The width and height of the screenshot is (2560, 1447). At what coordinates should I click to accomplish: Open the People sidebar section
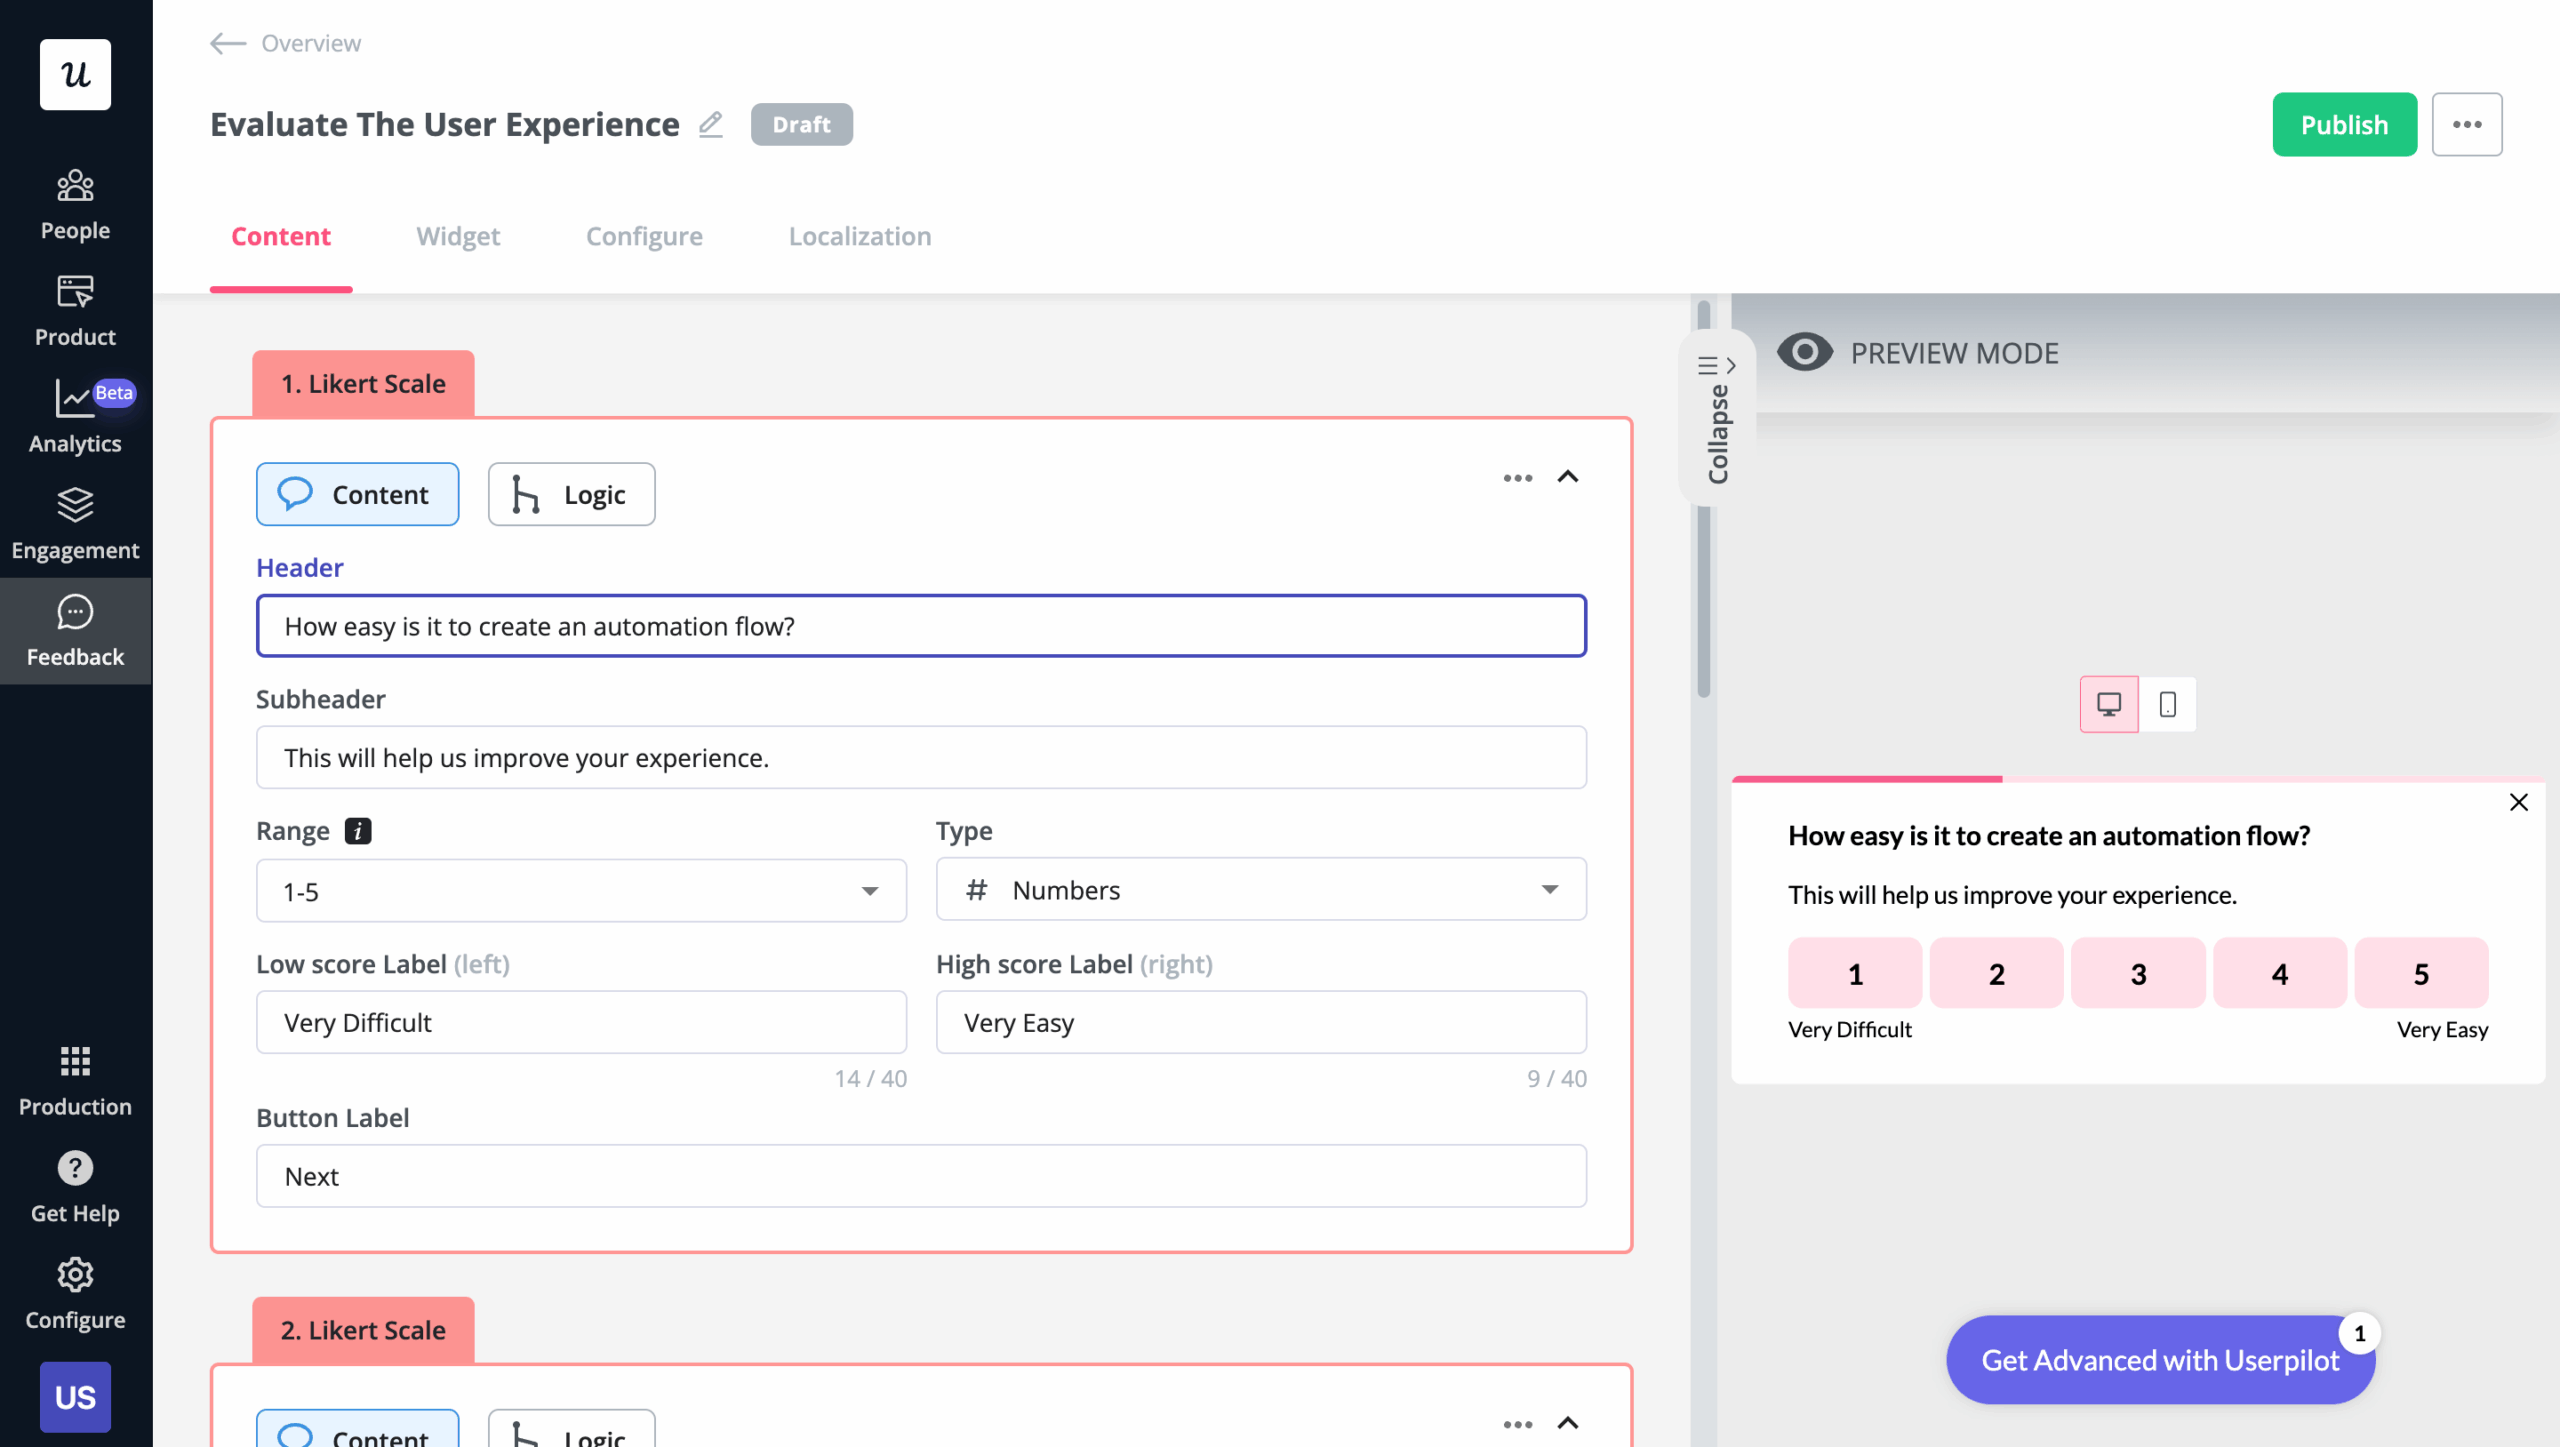[75, 203]
